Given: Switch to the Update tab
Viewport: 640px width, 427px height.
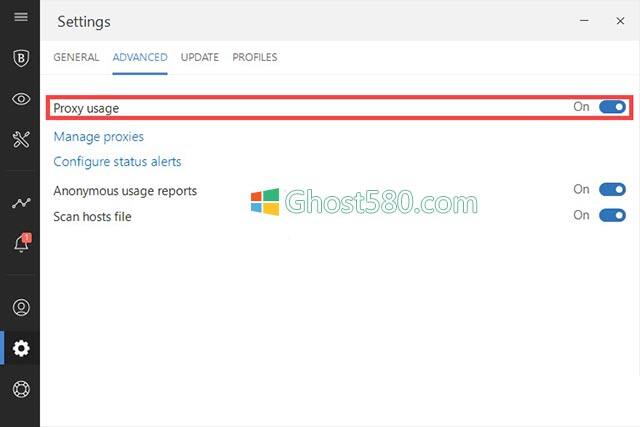Looking at the screenshot, I should click(x=200, y=57).
